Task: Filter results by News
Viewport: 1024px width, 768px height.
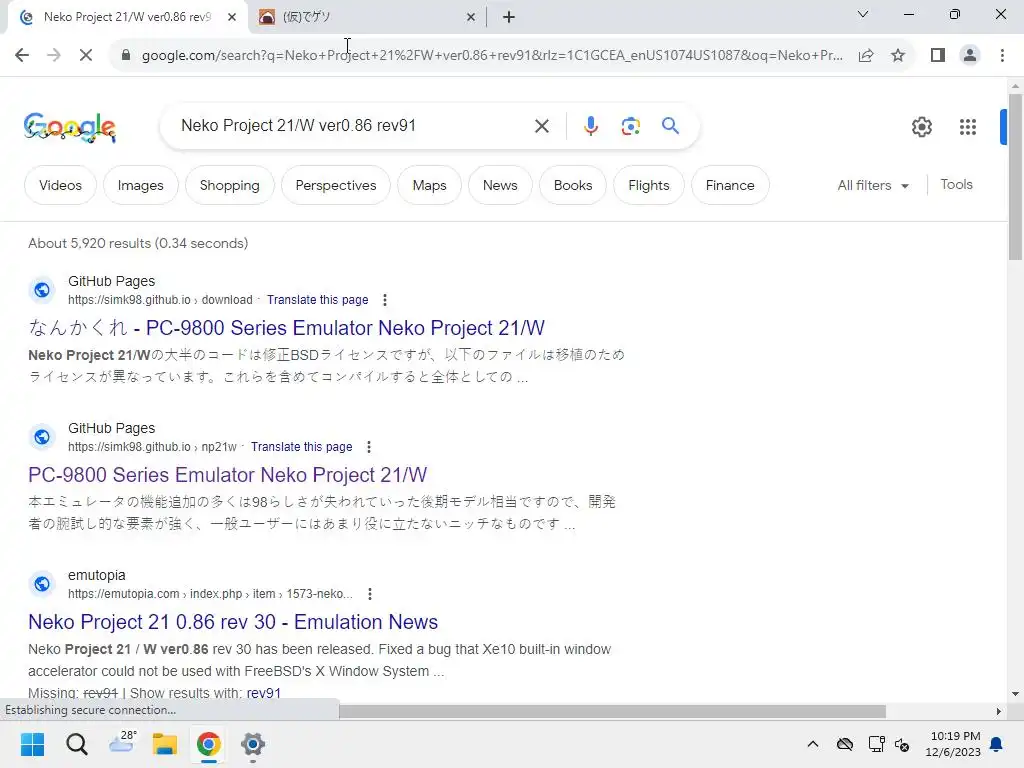Action: coord(500,185)
